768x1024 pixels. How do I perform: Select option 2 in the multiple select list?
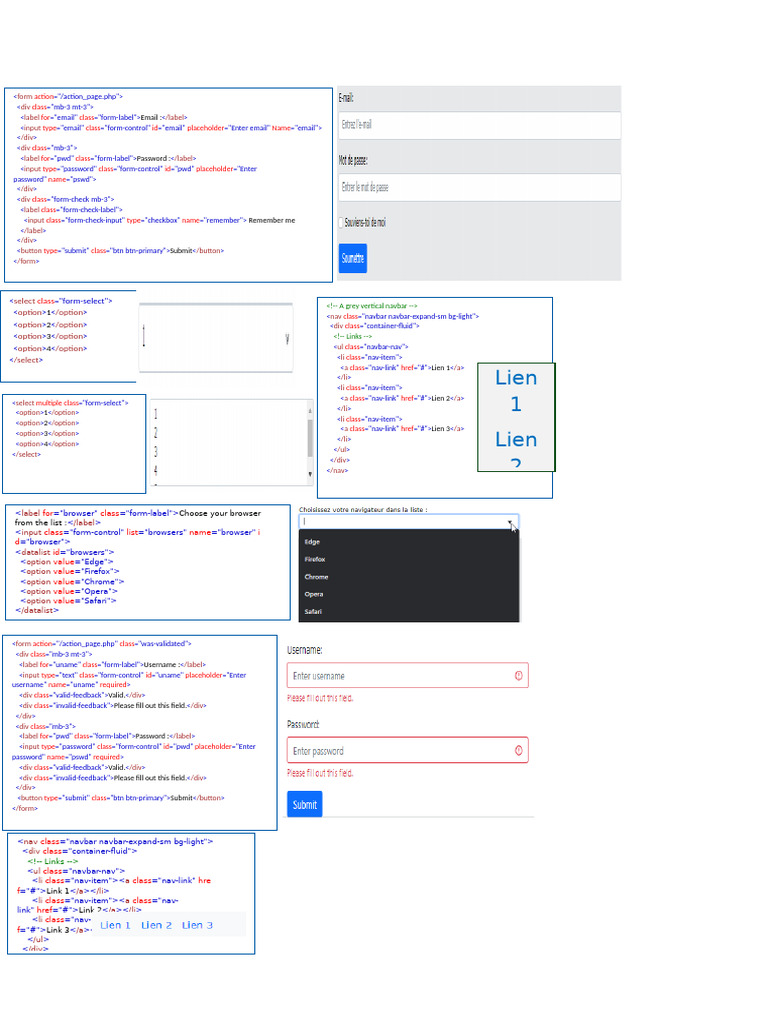pyautogui.click(x=155, y=432)
